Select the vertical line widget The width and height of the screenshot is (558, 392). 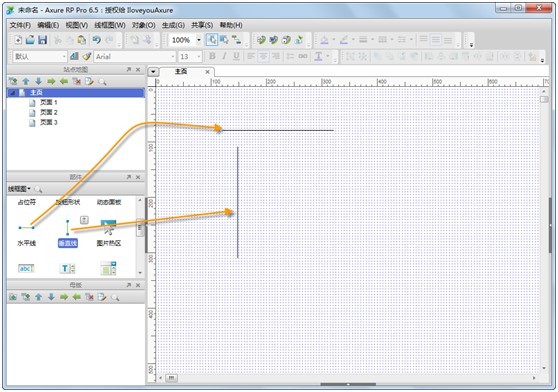click(68, 233)
